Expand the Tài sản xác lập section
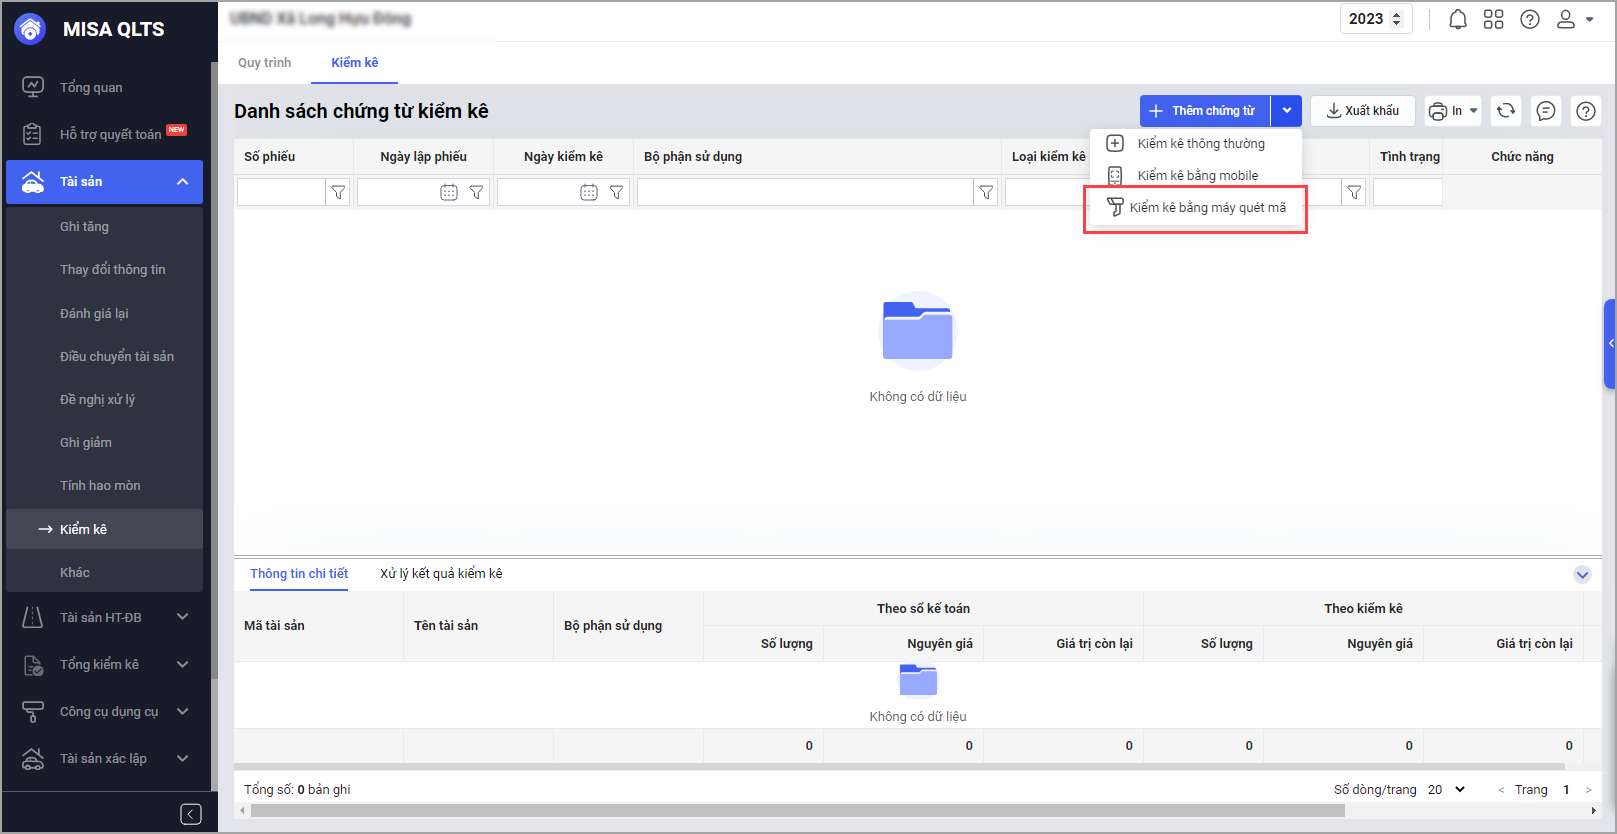The image size is (1617, 834). tap(183, 758)
